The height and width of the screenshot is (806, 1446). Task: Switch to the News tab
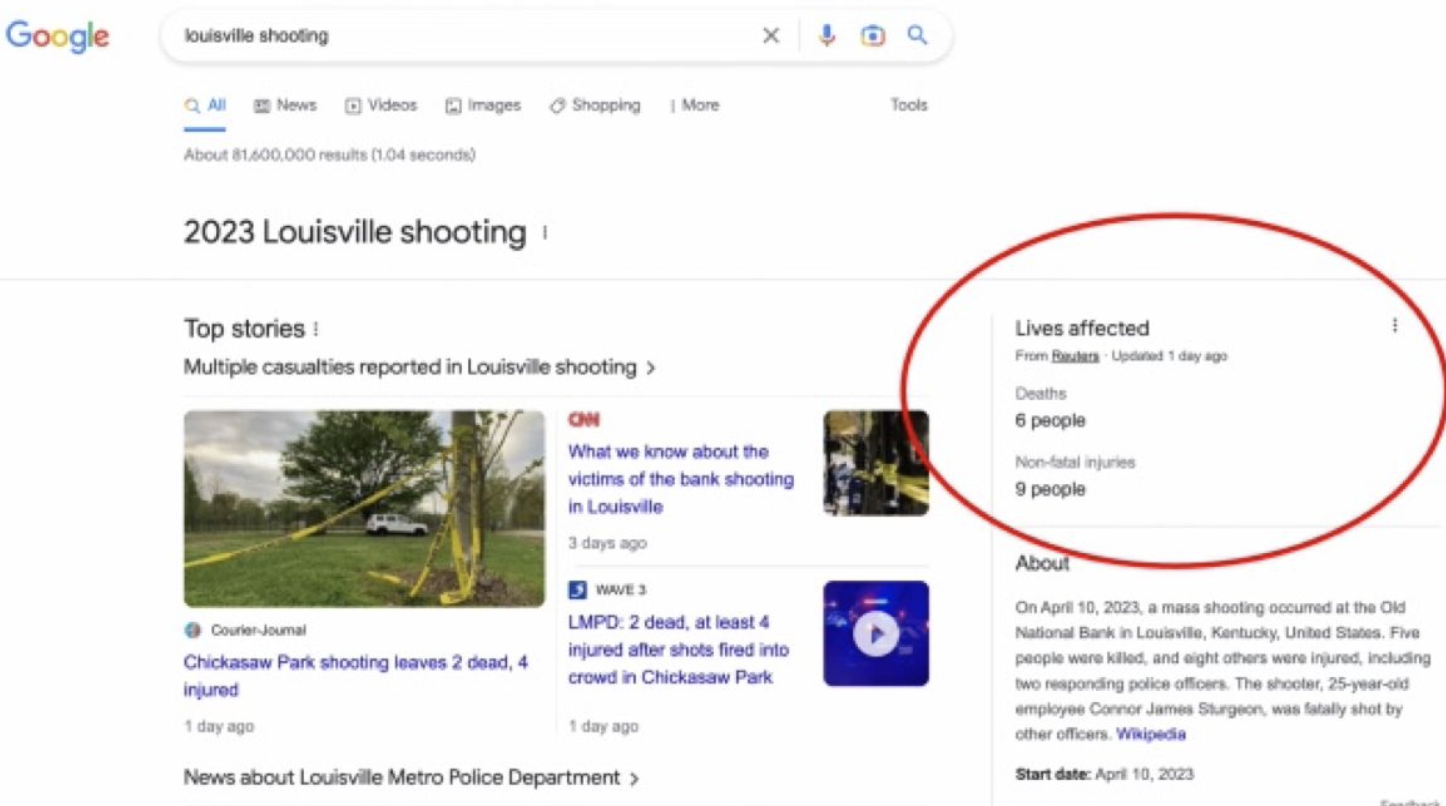point(285,105)
